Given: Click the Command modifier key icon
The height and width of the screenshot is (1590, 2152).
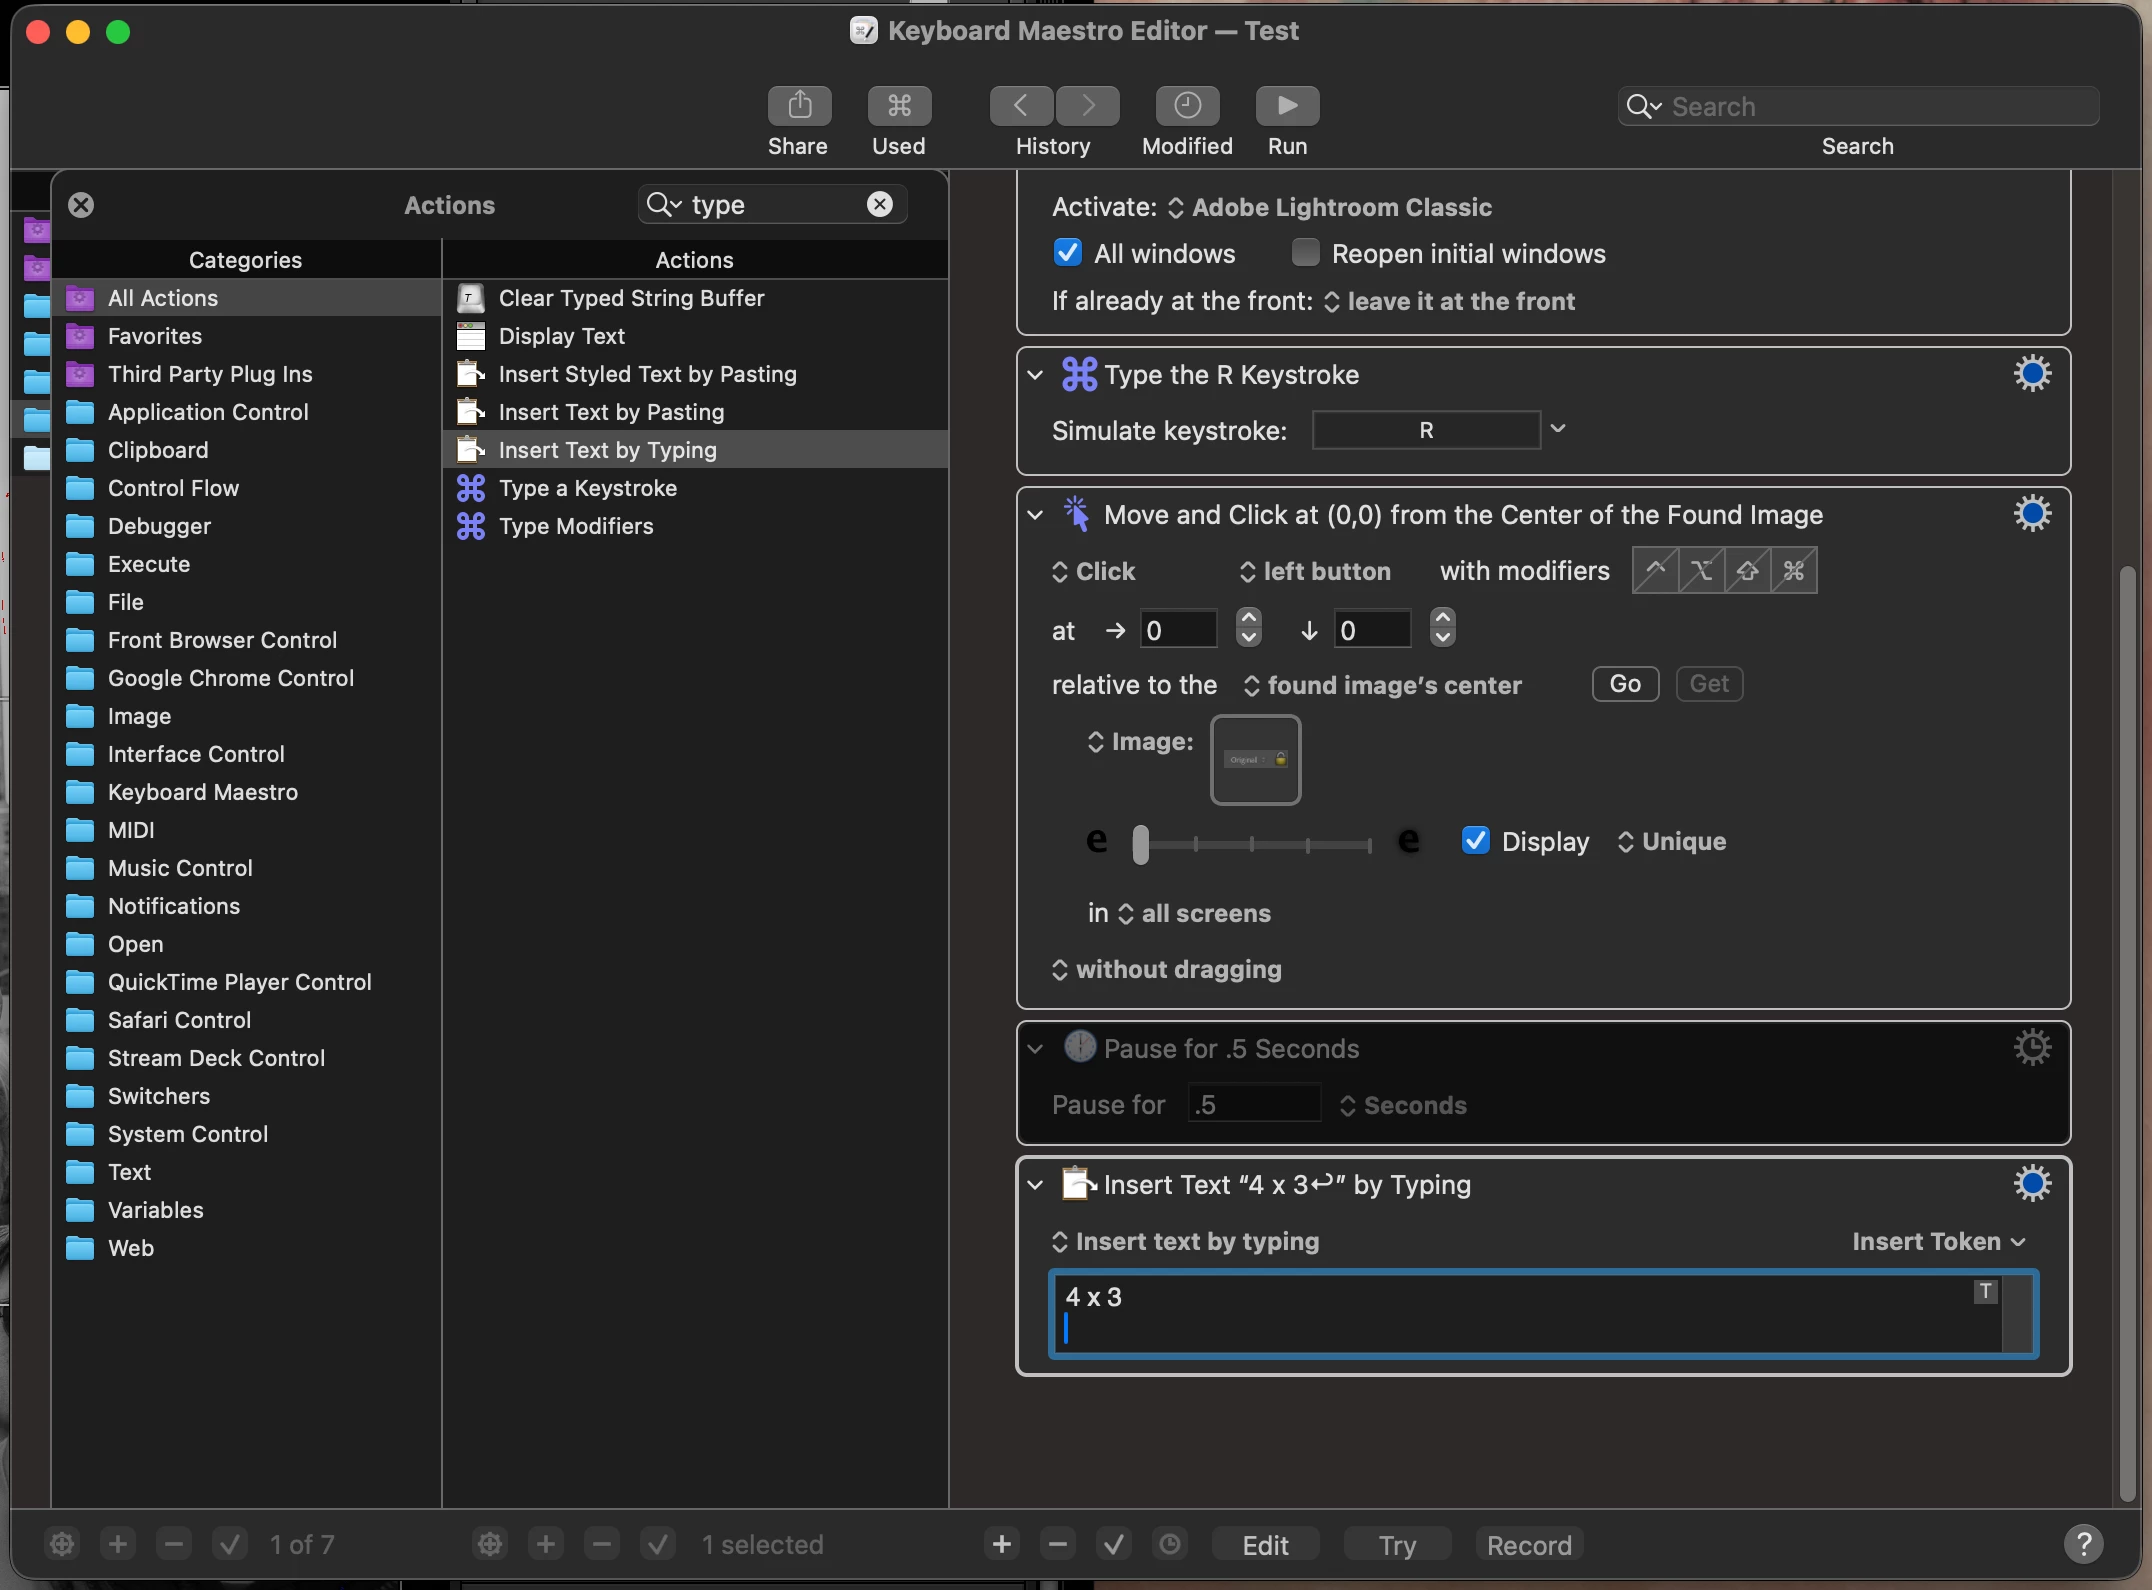Looking at the screenshot, I should pos(1794,571).
